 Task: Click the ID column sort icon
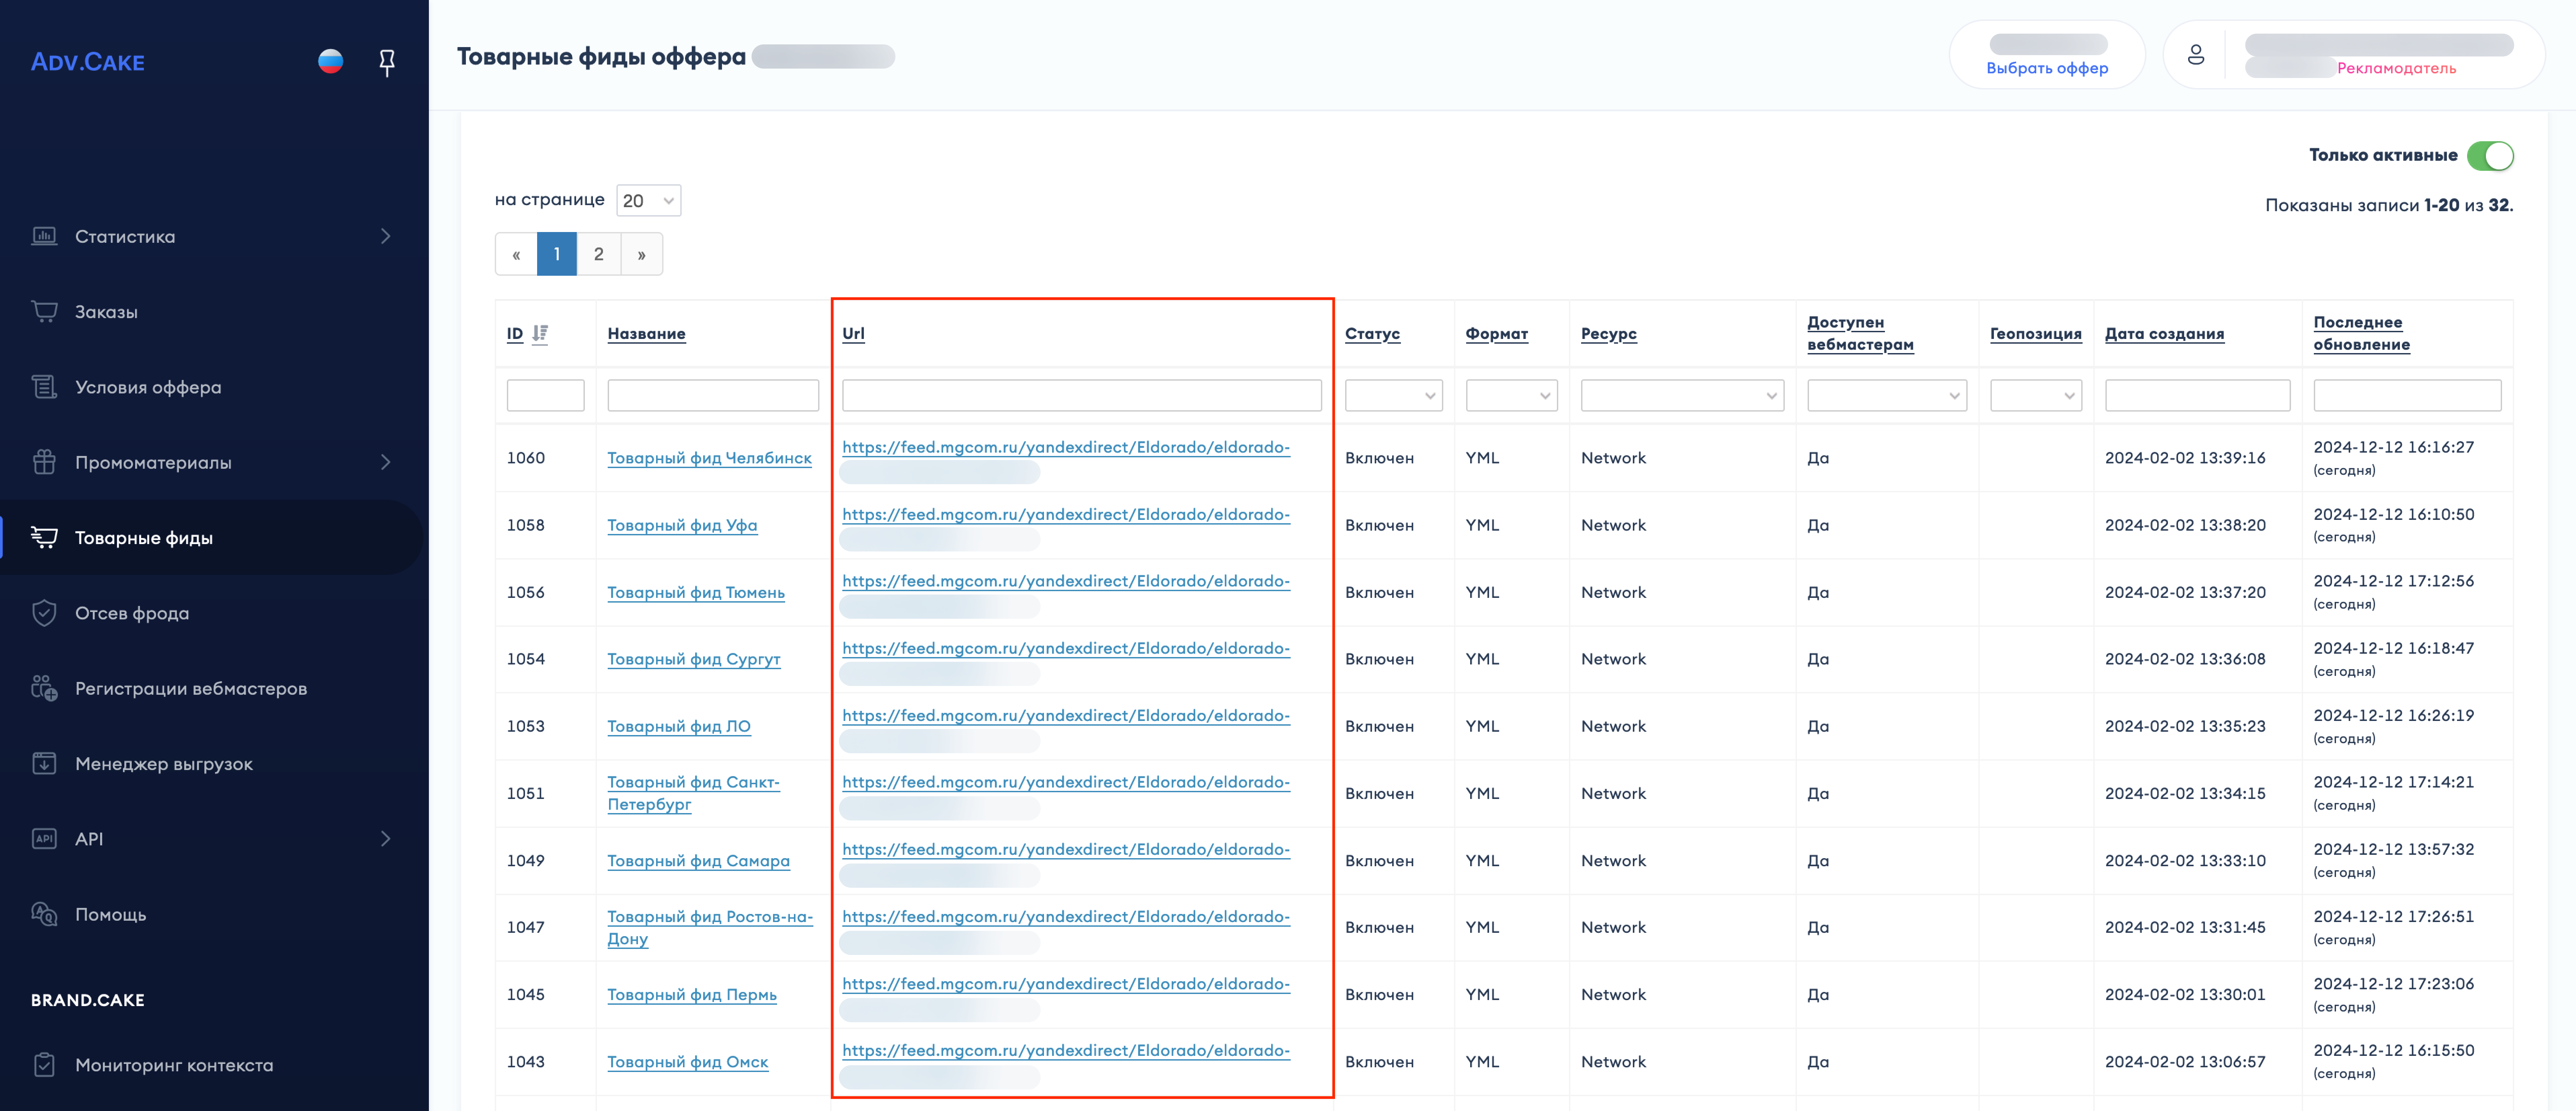[x=540, y=334]
